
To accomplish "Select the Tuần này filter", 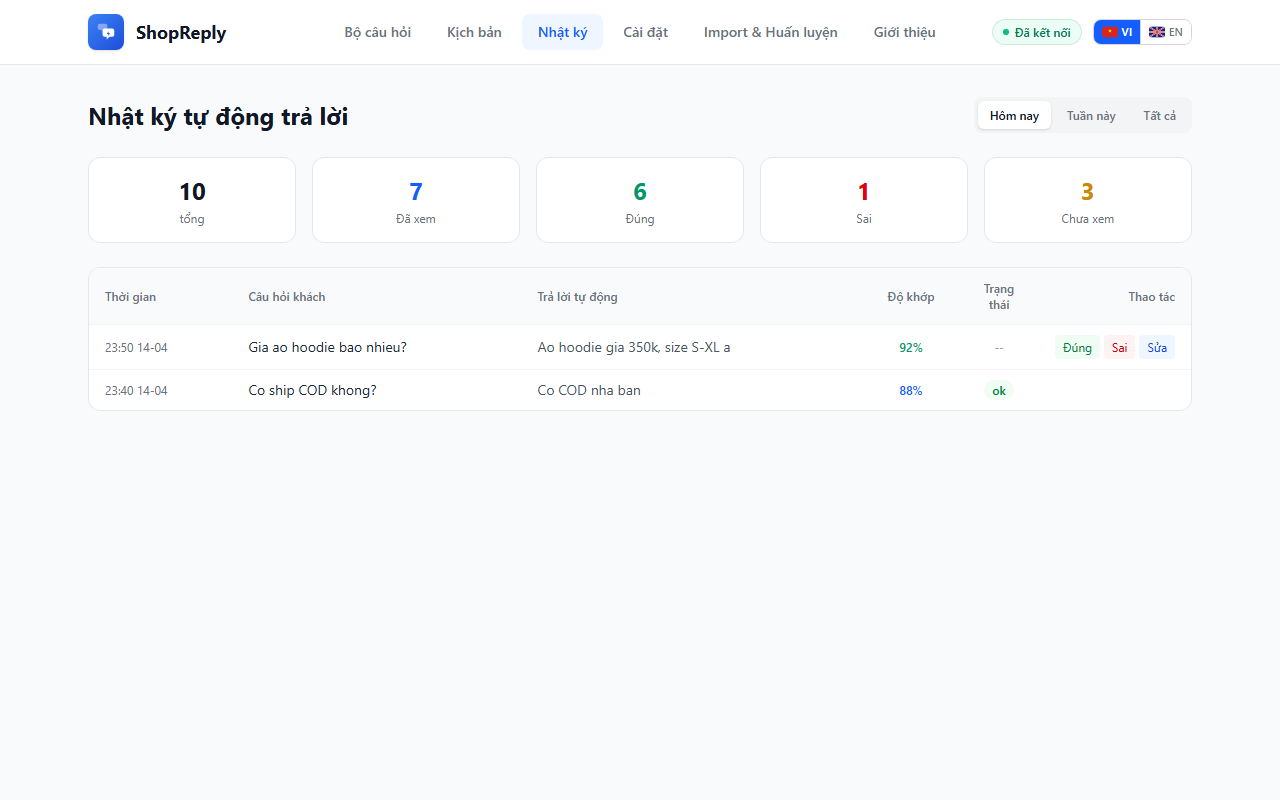I will [x=1091, y=115].
